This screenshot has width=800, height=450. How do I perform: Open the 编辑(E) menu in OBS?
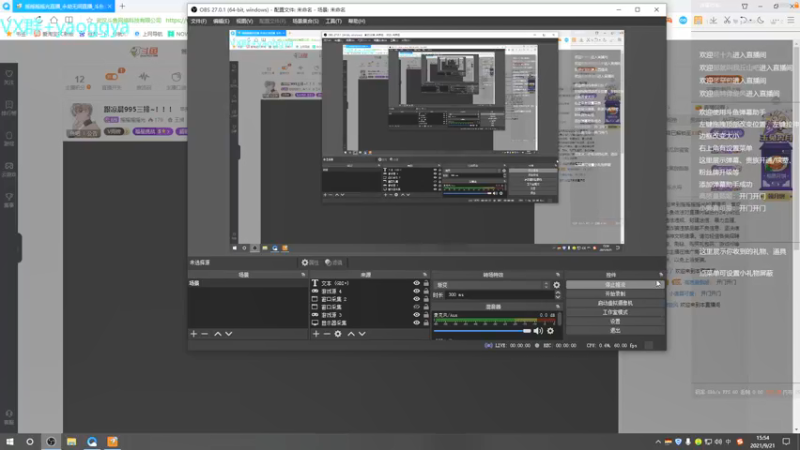click(221, 21)
